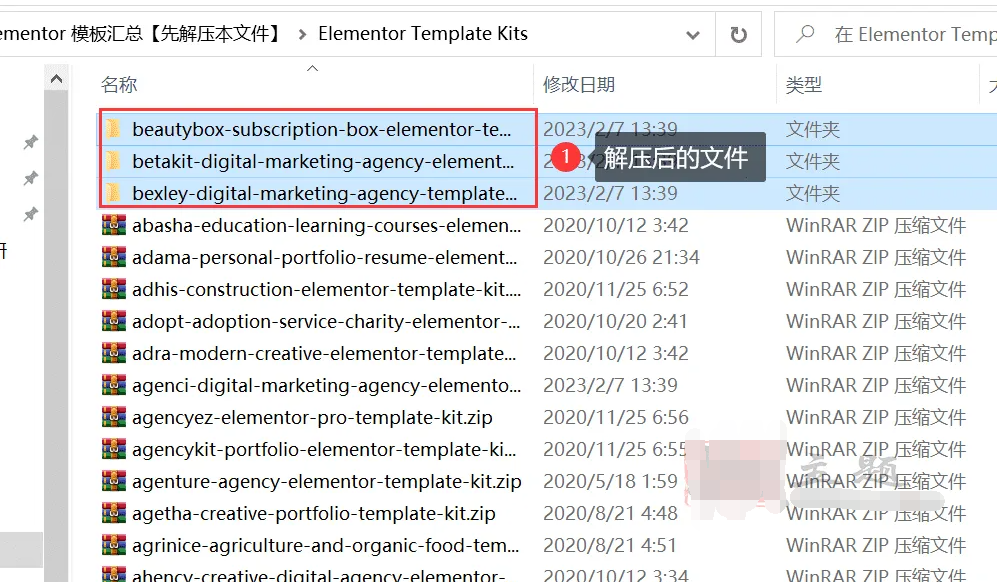Select the agetha-creative-portfolio WinRAR zip icon
The width and height of the screenshot is (997, 582).
click(114, 513)
